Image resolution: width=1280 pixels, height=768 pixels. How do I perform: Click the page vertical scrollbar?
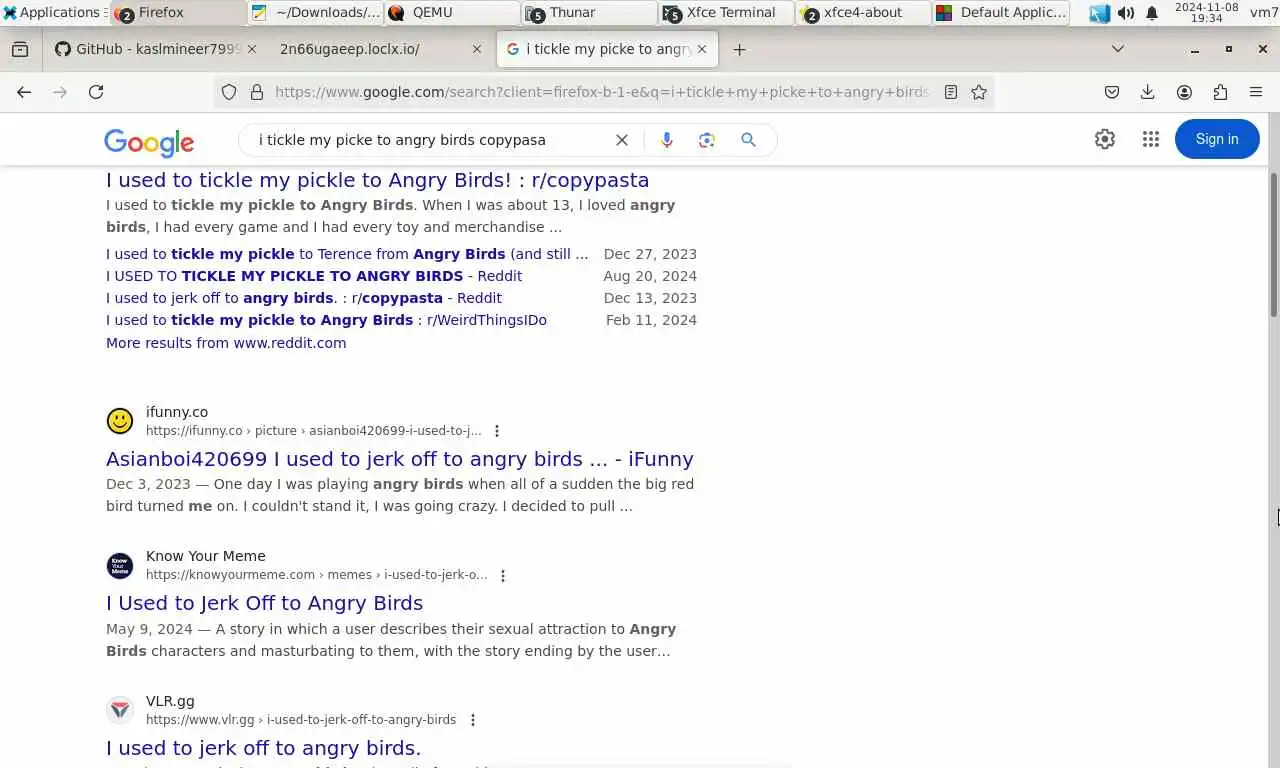click(x=1273, y=245)
